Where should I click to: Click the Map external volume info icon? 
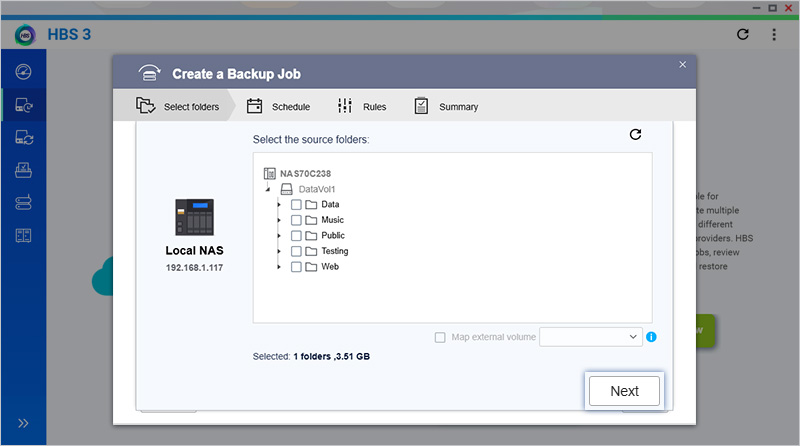tap(651, 337)
